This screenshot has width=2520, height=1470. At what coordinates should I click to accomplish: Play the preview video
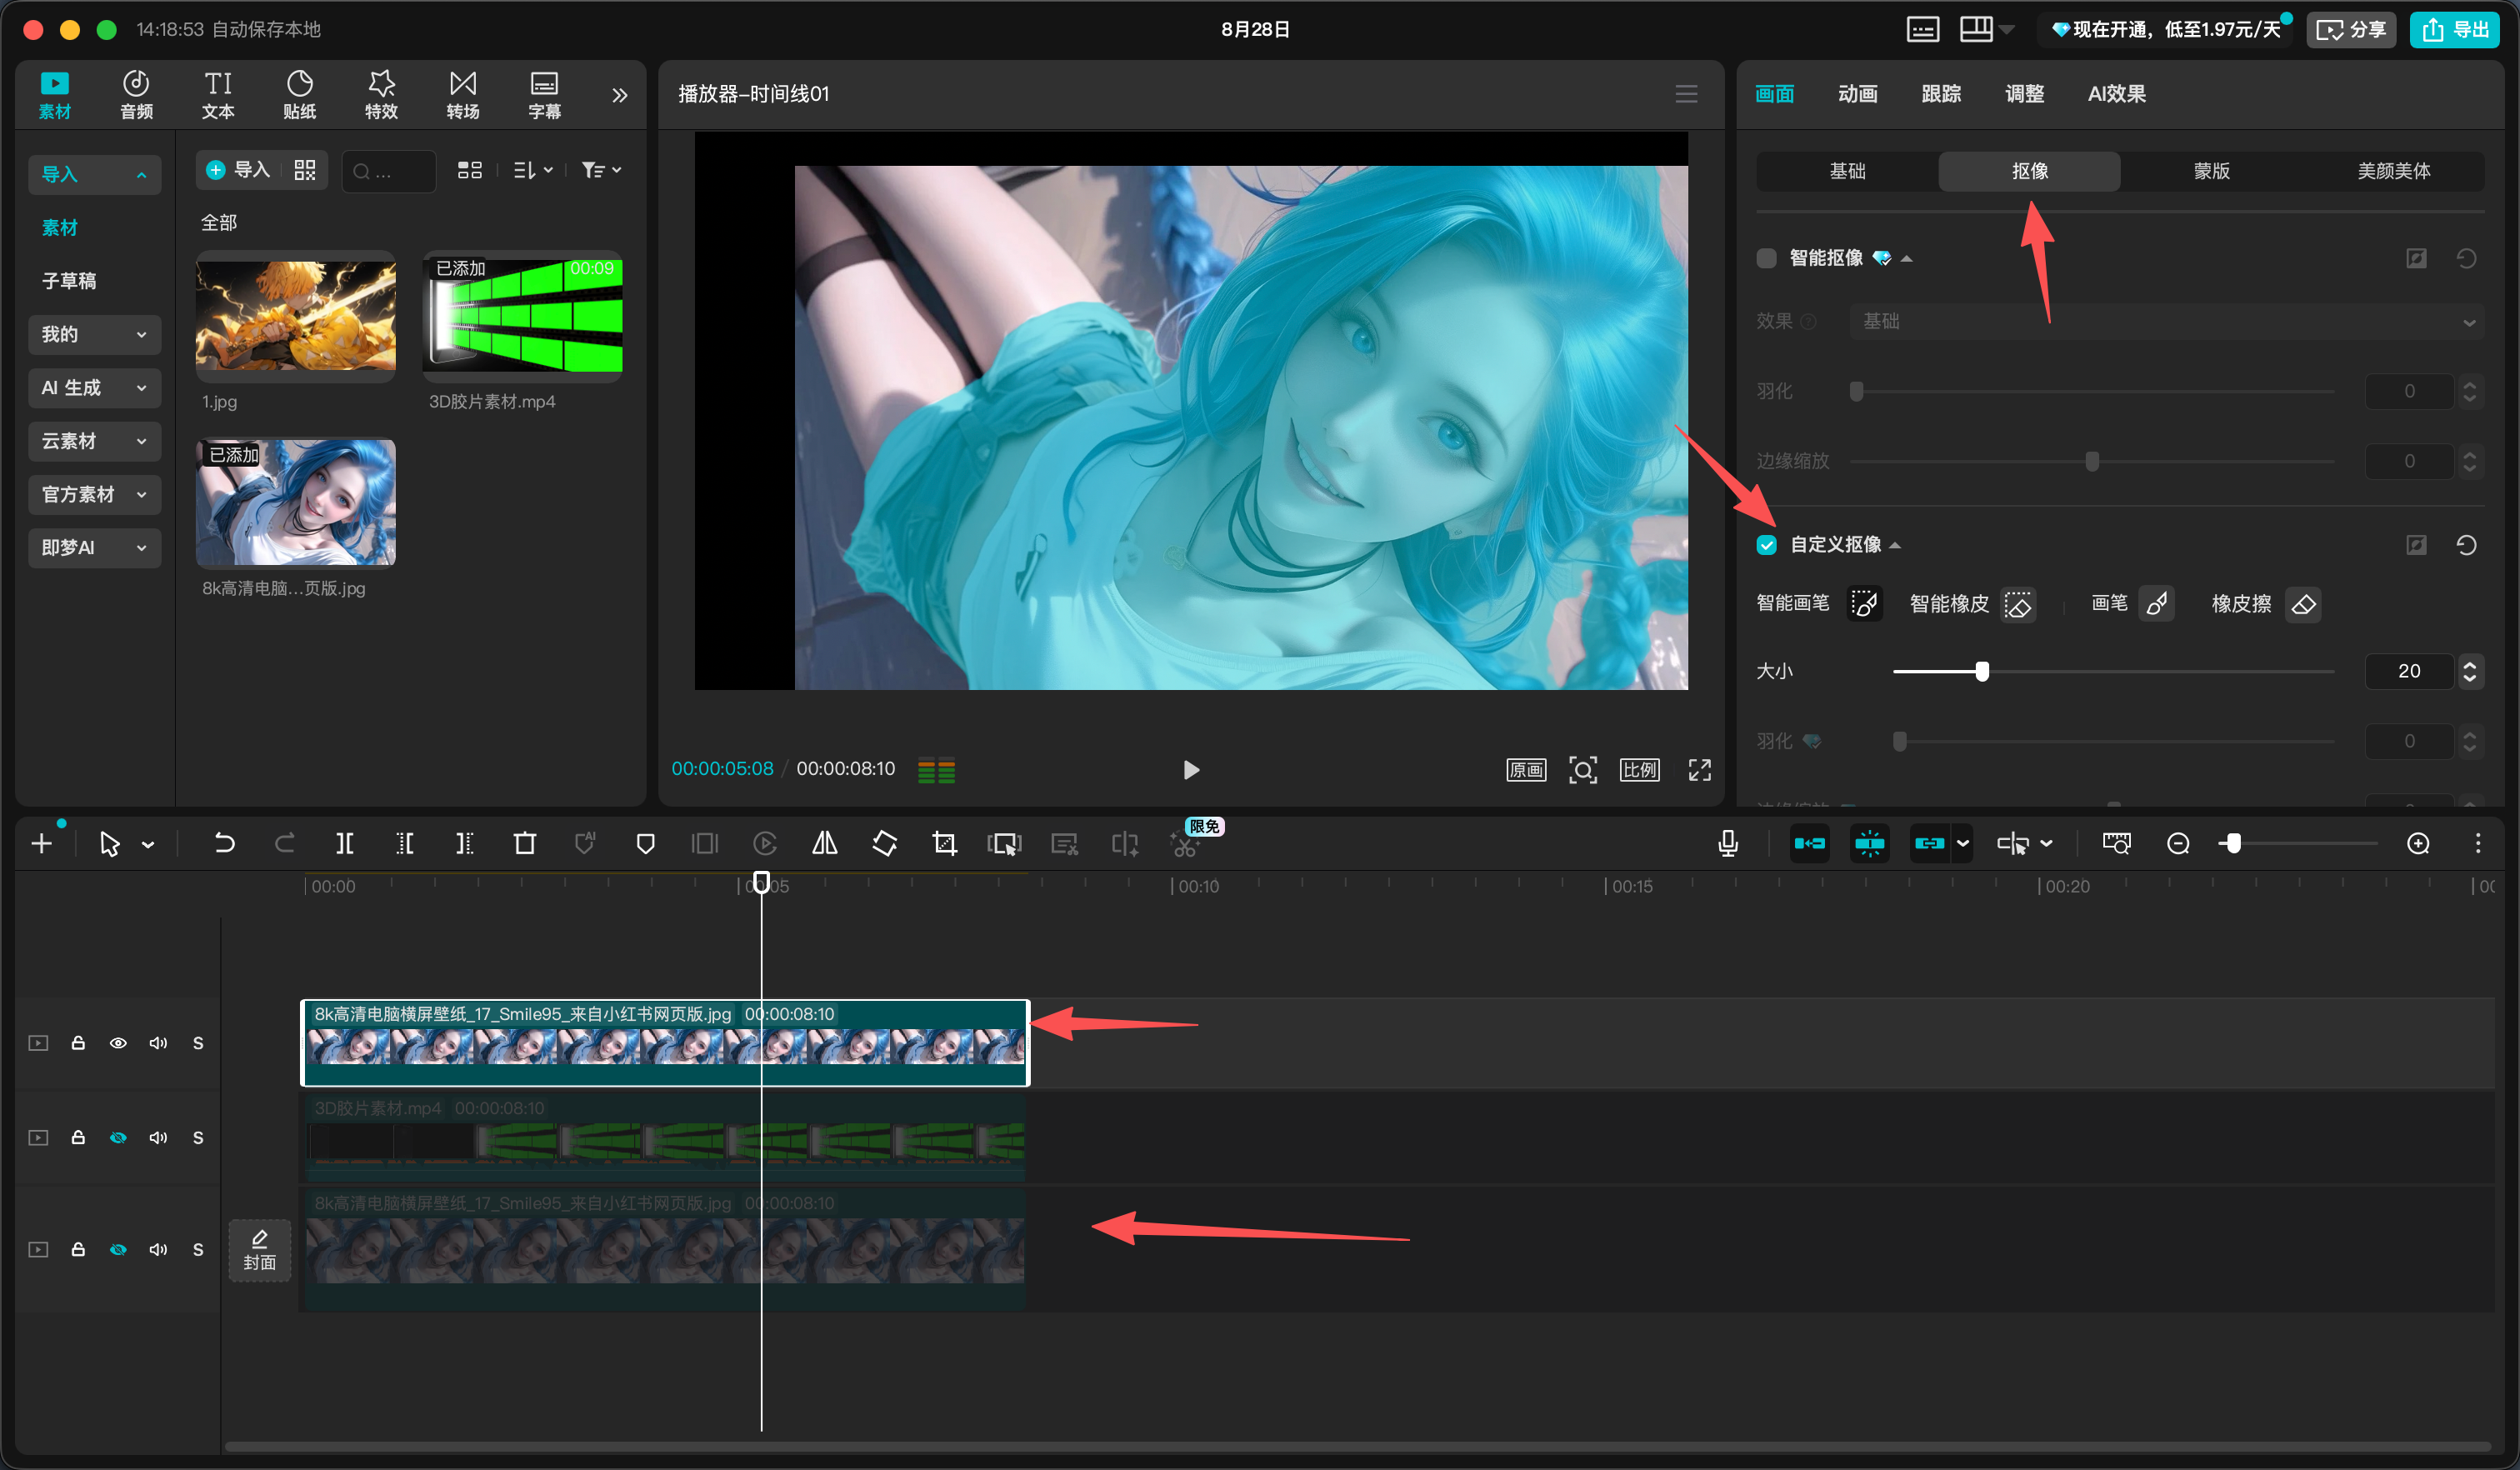1190,770
